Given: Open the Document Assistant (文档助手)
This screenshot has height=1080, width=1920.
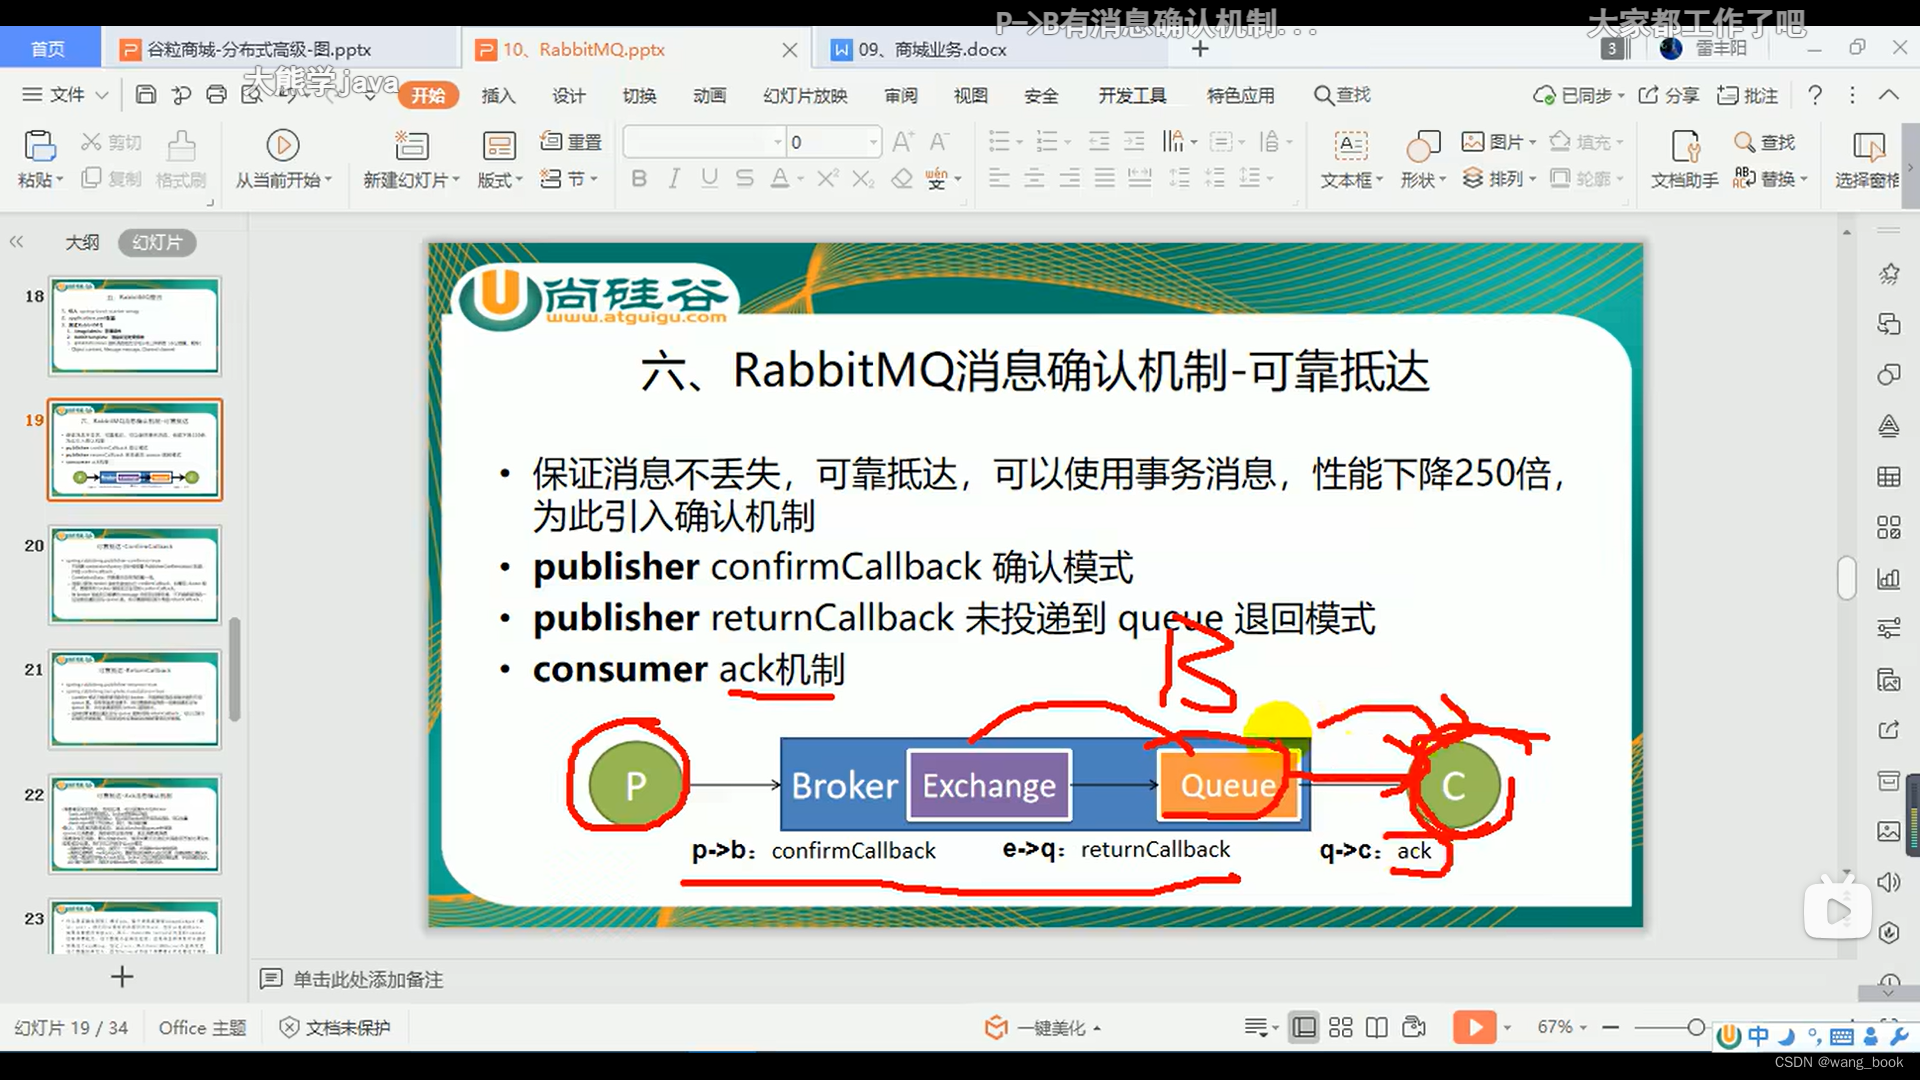Looking at the screenshot, I should pyautogui.click(x=1685, y=158).
